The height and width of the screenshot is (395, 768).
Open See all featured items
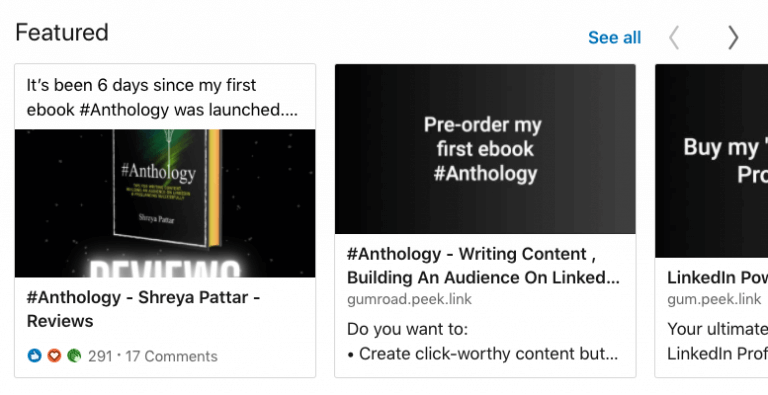[614, 38]
